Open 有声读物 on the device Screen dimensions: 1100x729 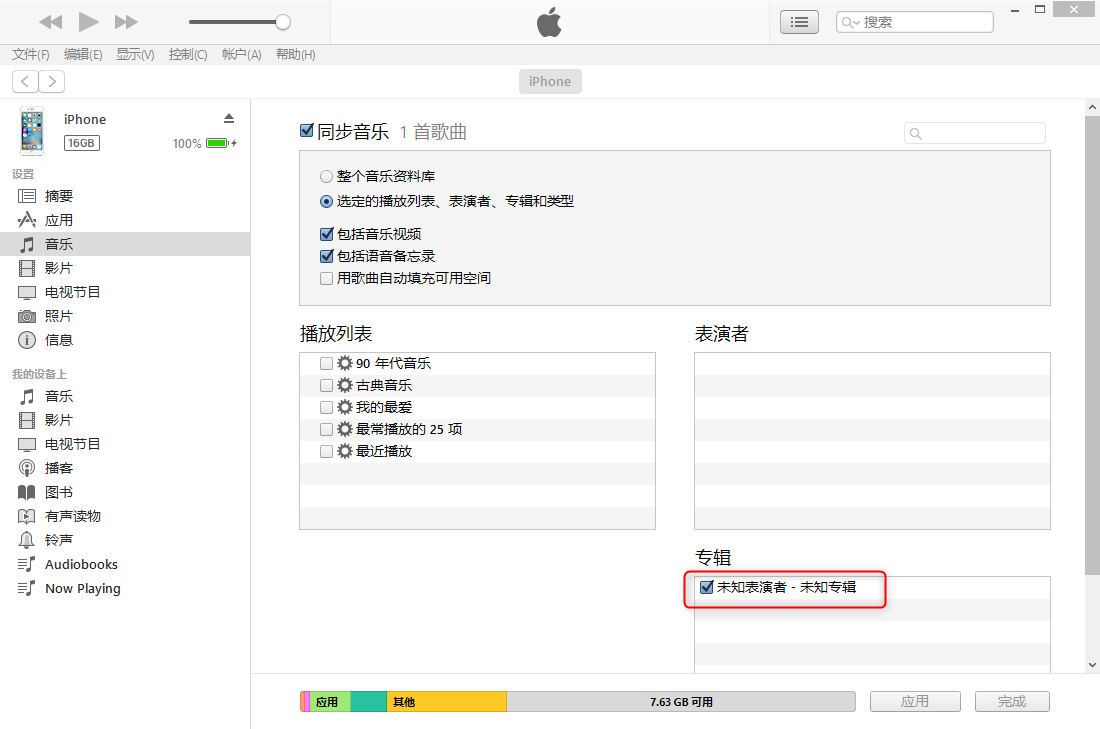pyautogui.click(x=125, y=516)
